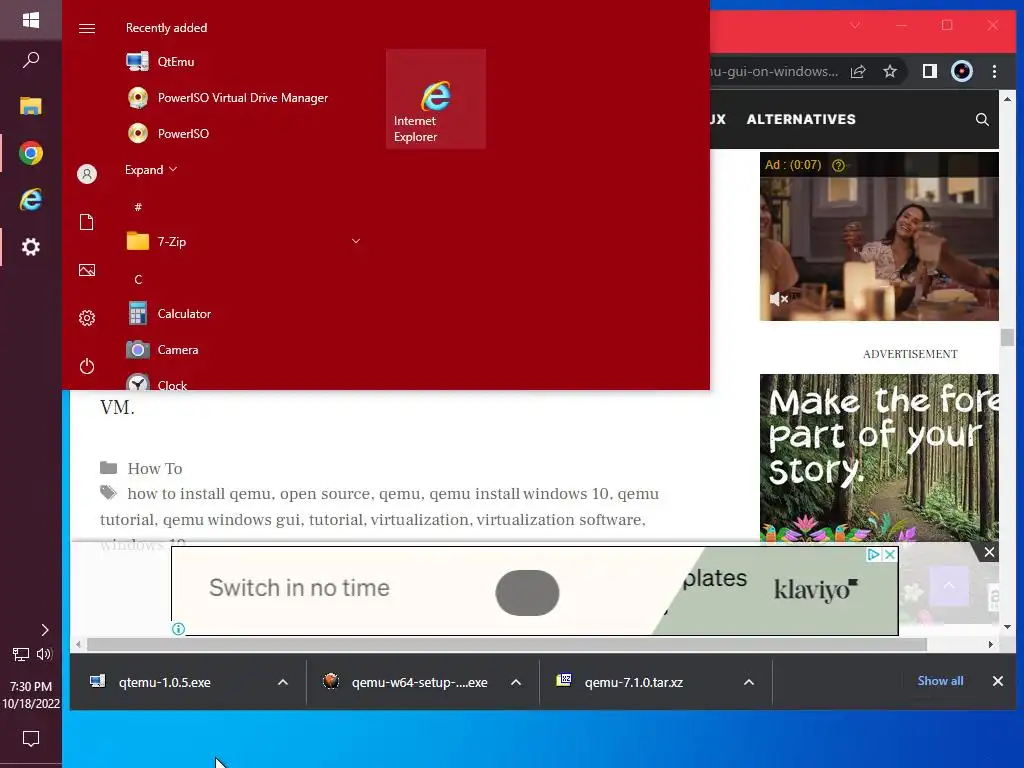This screenshot has width=1024, height=768.
Task: Open Documents from the Start menu rail
Action: click(x=87, y=222)
